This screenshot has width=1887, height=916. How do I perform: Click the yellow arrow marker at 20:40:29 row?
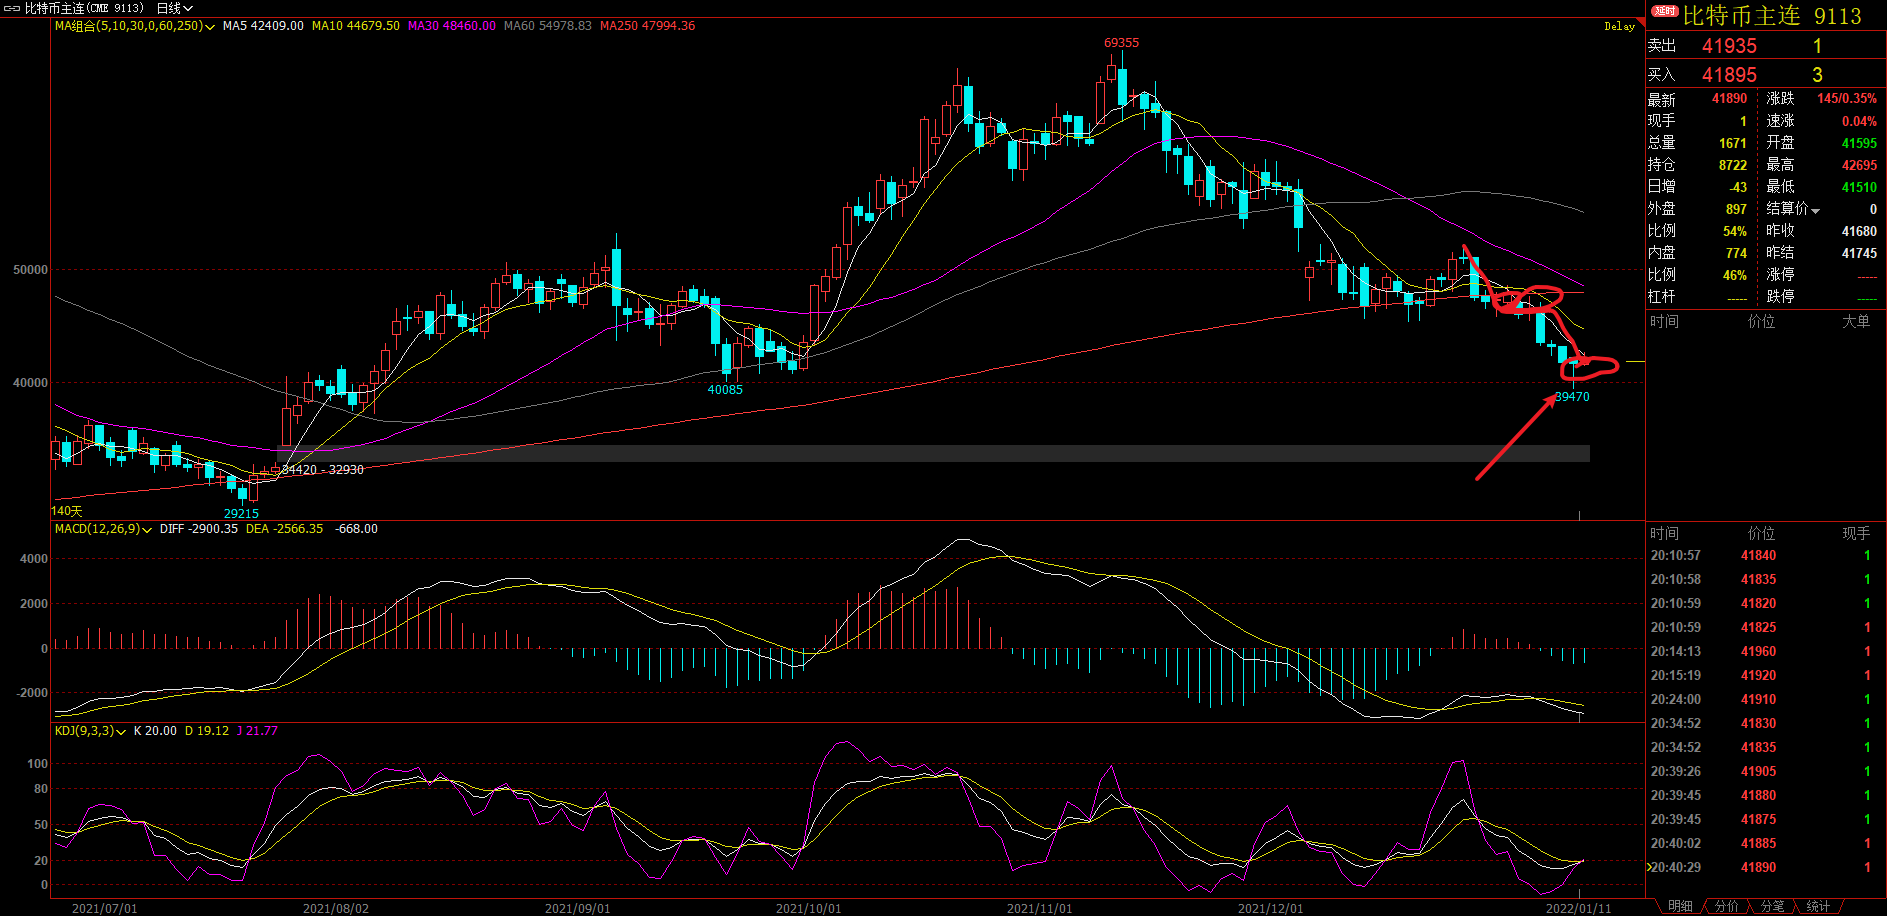[x=1649, y=867]
